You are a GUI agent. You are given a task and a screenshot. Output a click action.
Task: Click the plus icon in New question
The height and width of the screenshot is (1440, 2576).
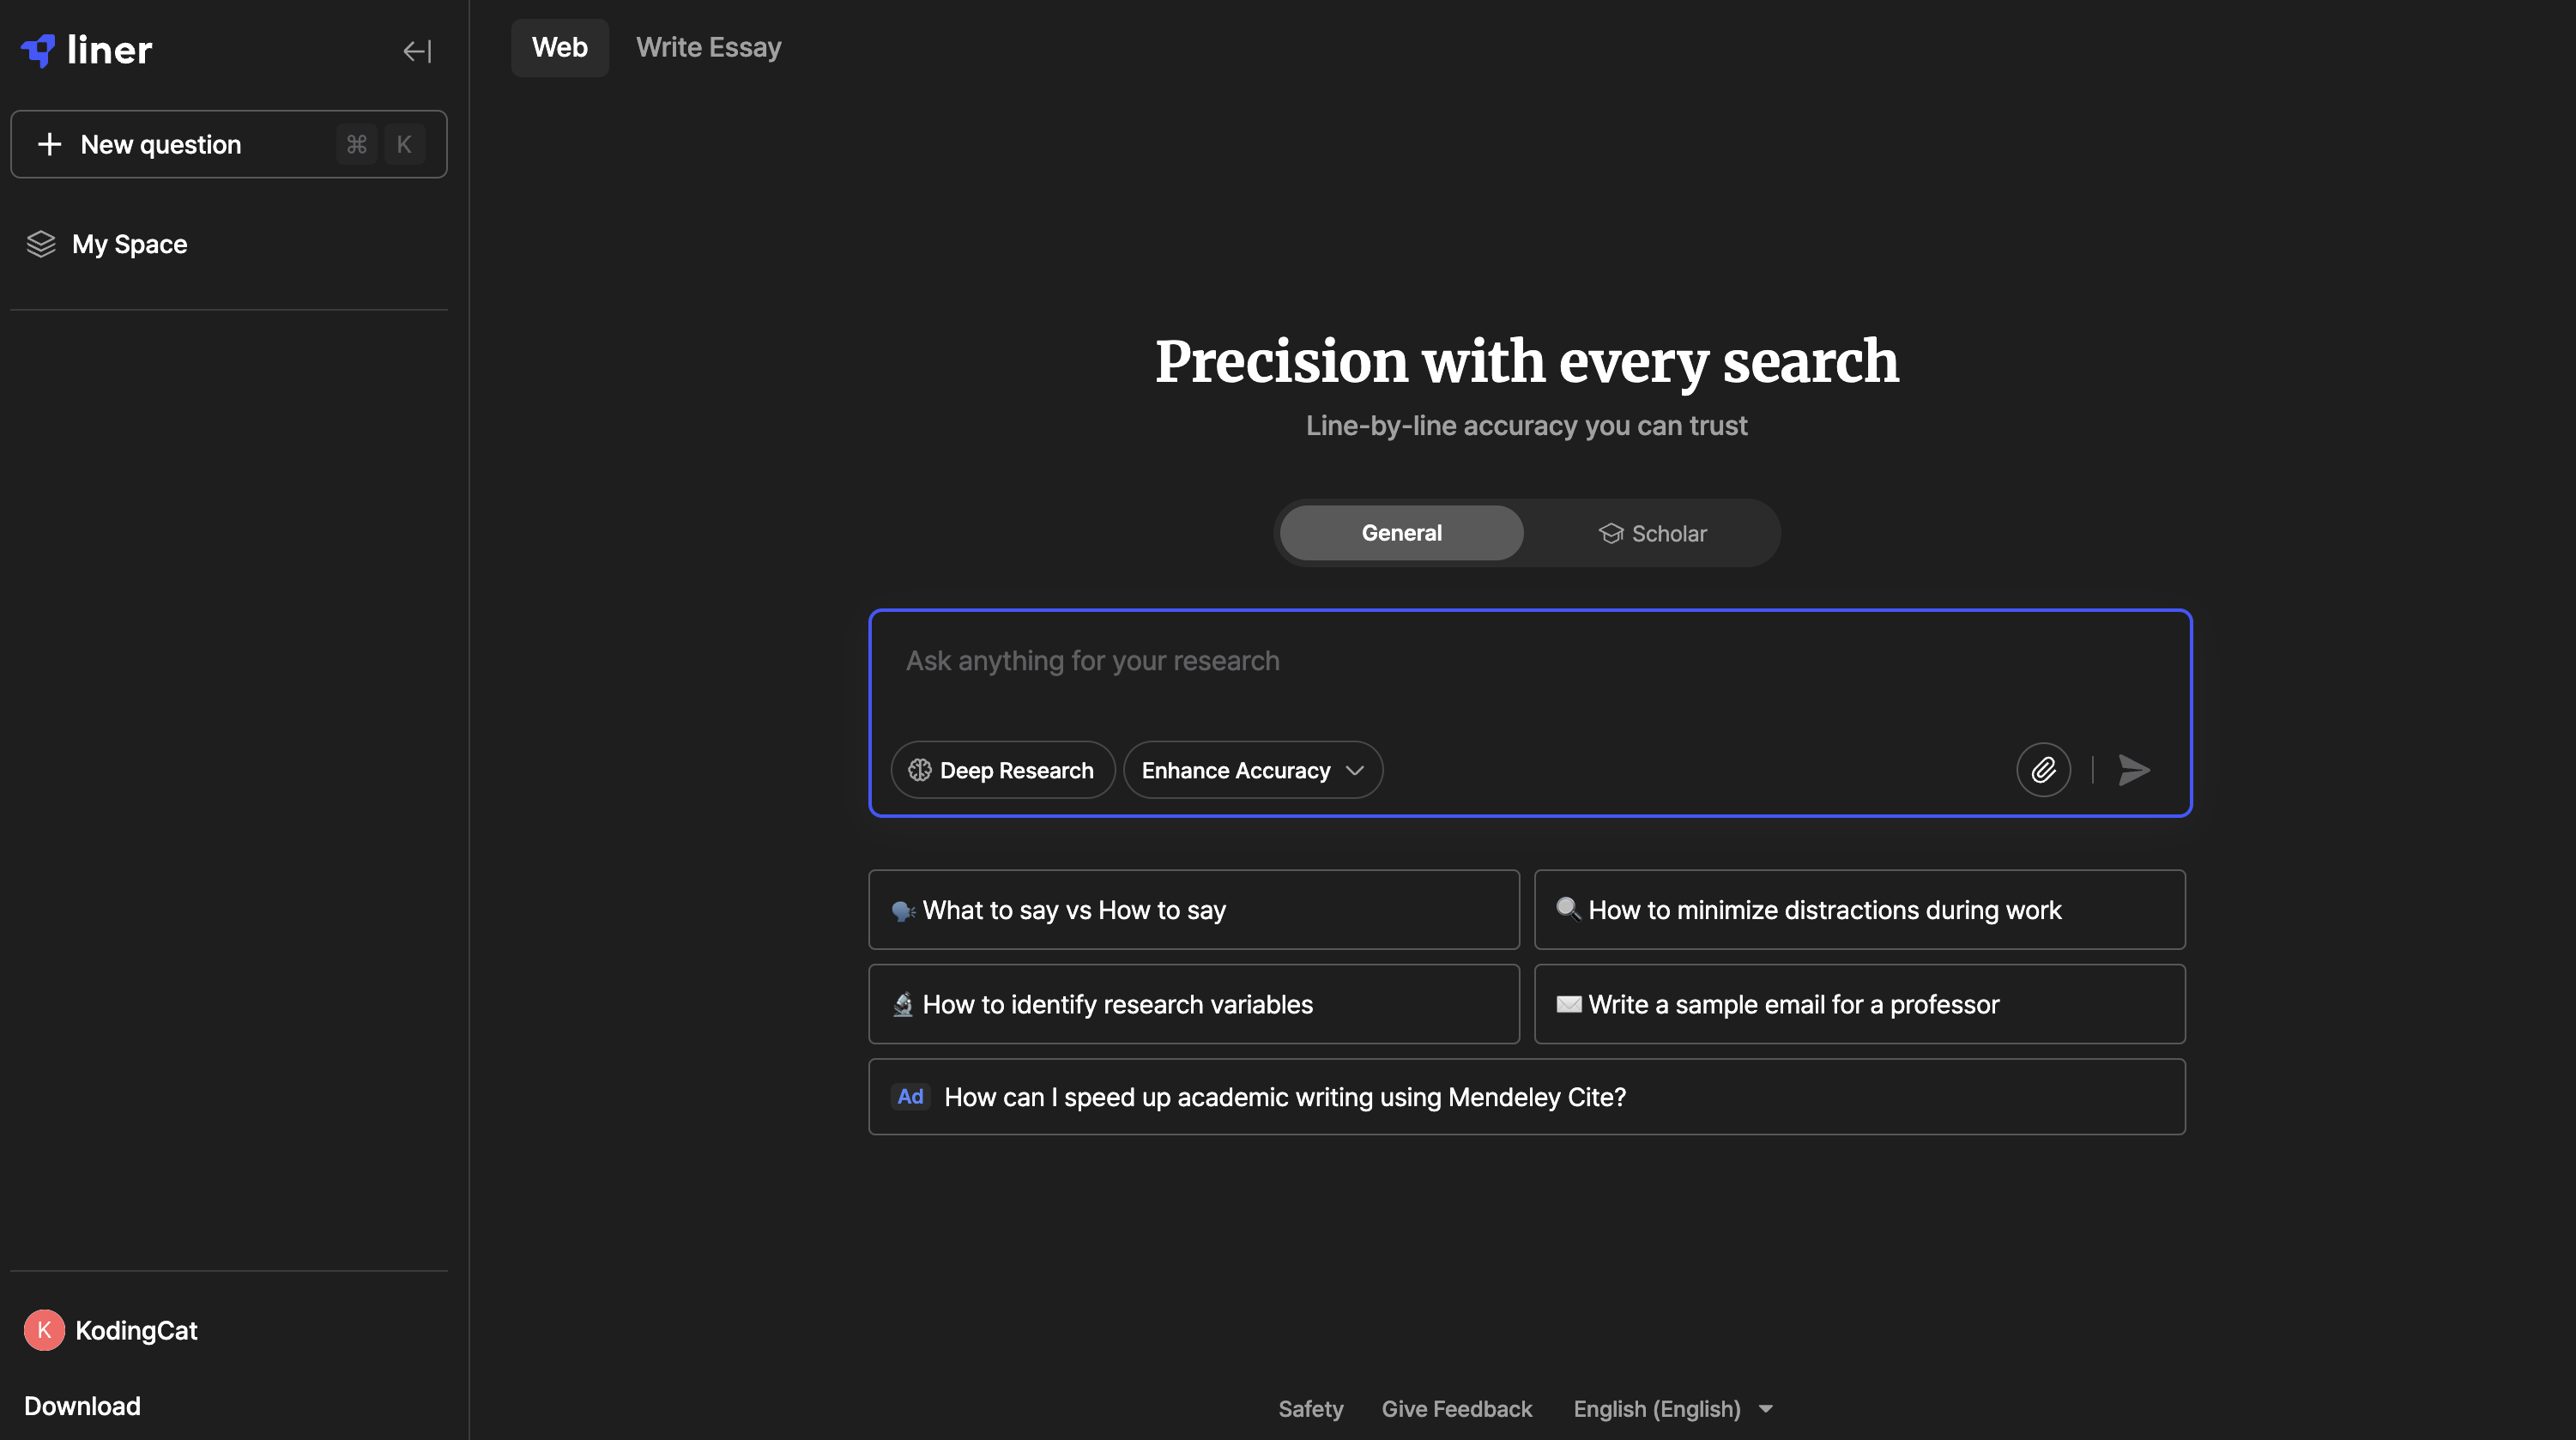point(49,144)
